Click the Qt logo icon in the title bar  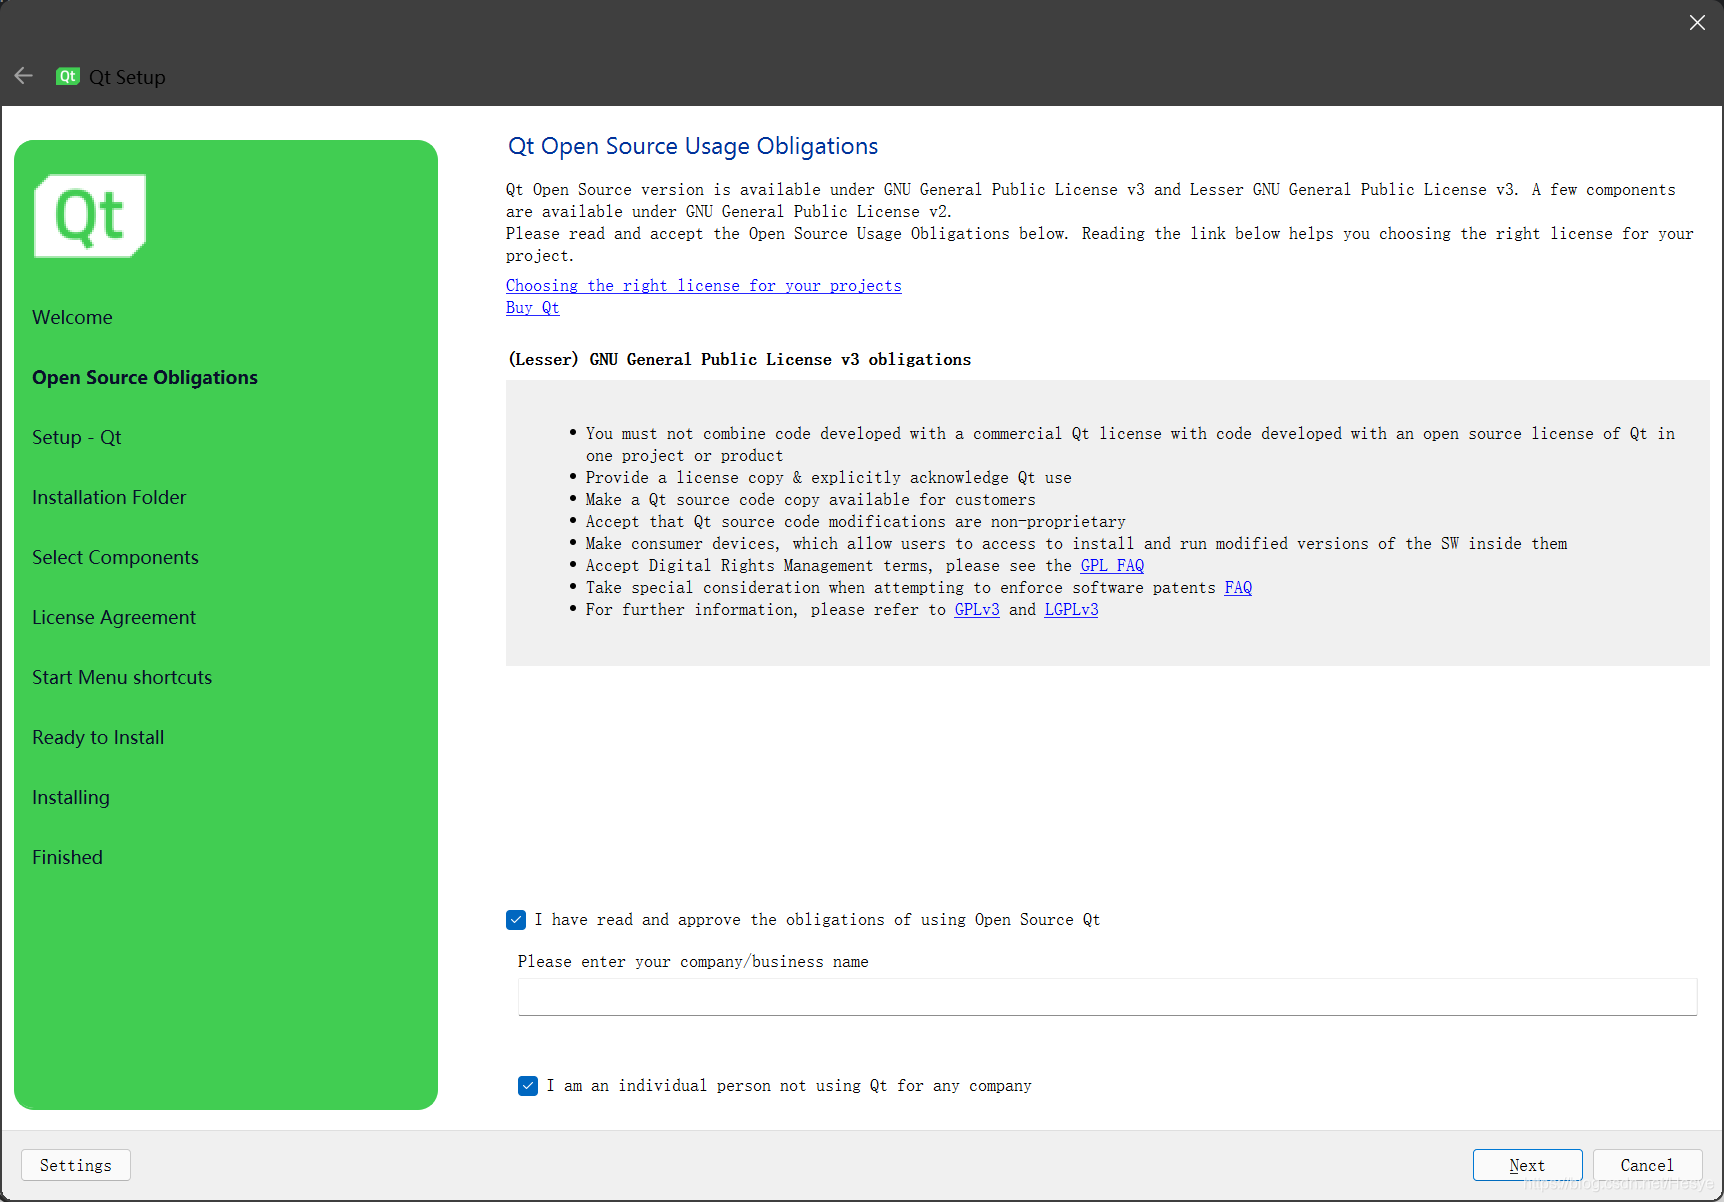pos(67,76)
